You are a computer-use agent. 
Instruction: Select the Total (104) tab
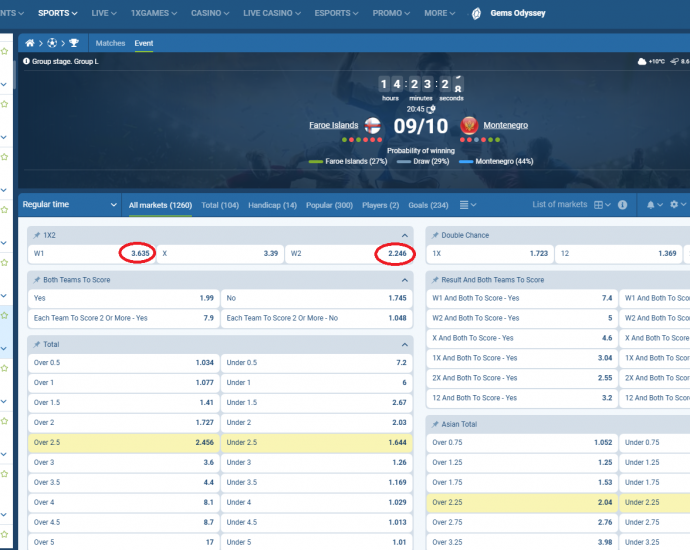click(220, 205)
